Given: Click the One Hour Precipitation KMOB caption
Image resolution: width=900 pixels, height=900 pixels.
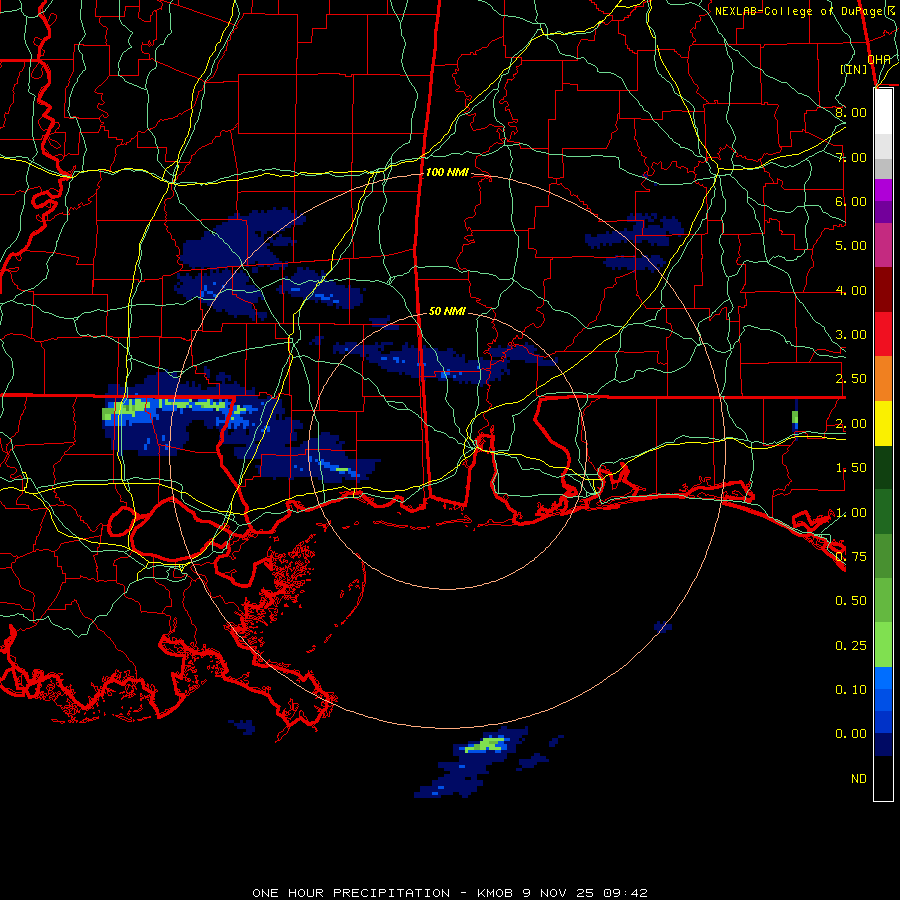Looking at the screenshot, I should click(x=450, y=893).
